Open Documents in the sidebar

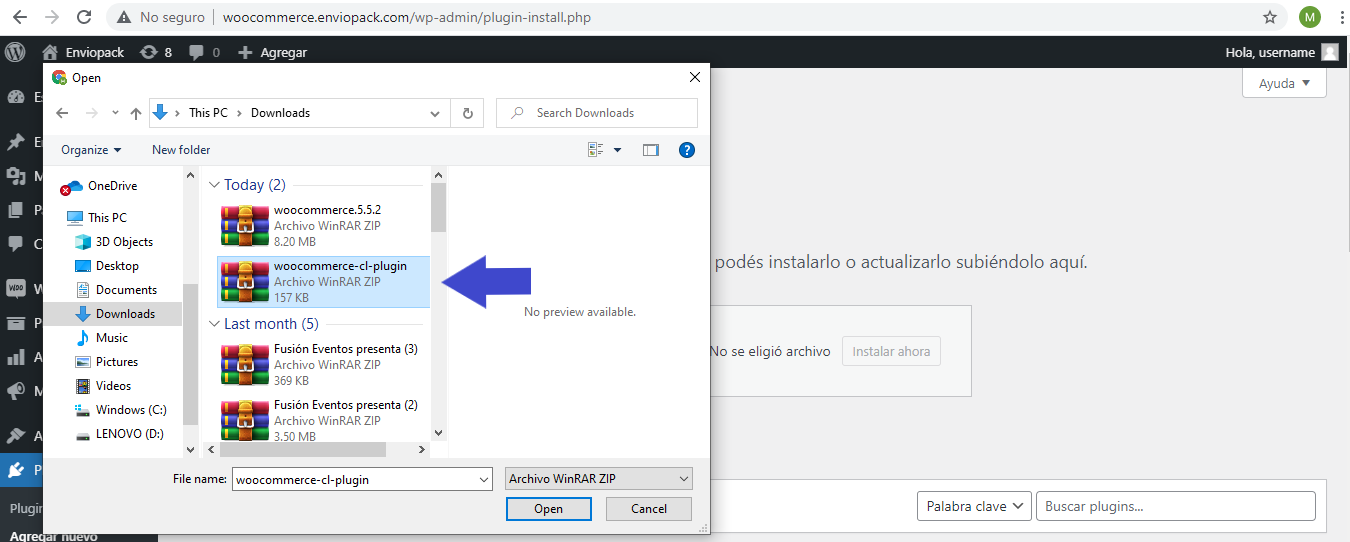(x=126, y=290)
